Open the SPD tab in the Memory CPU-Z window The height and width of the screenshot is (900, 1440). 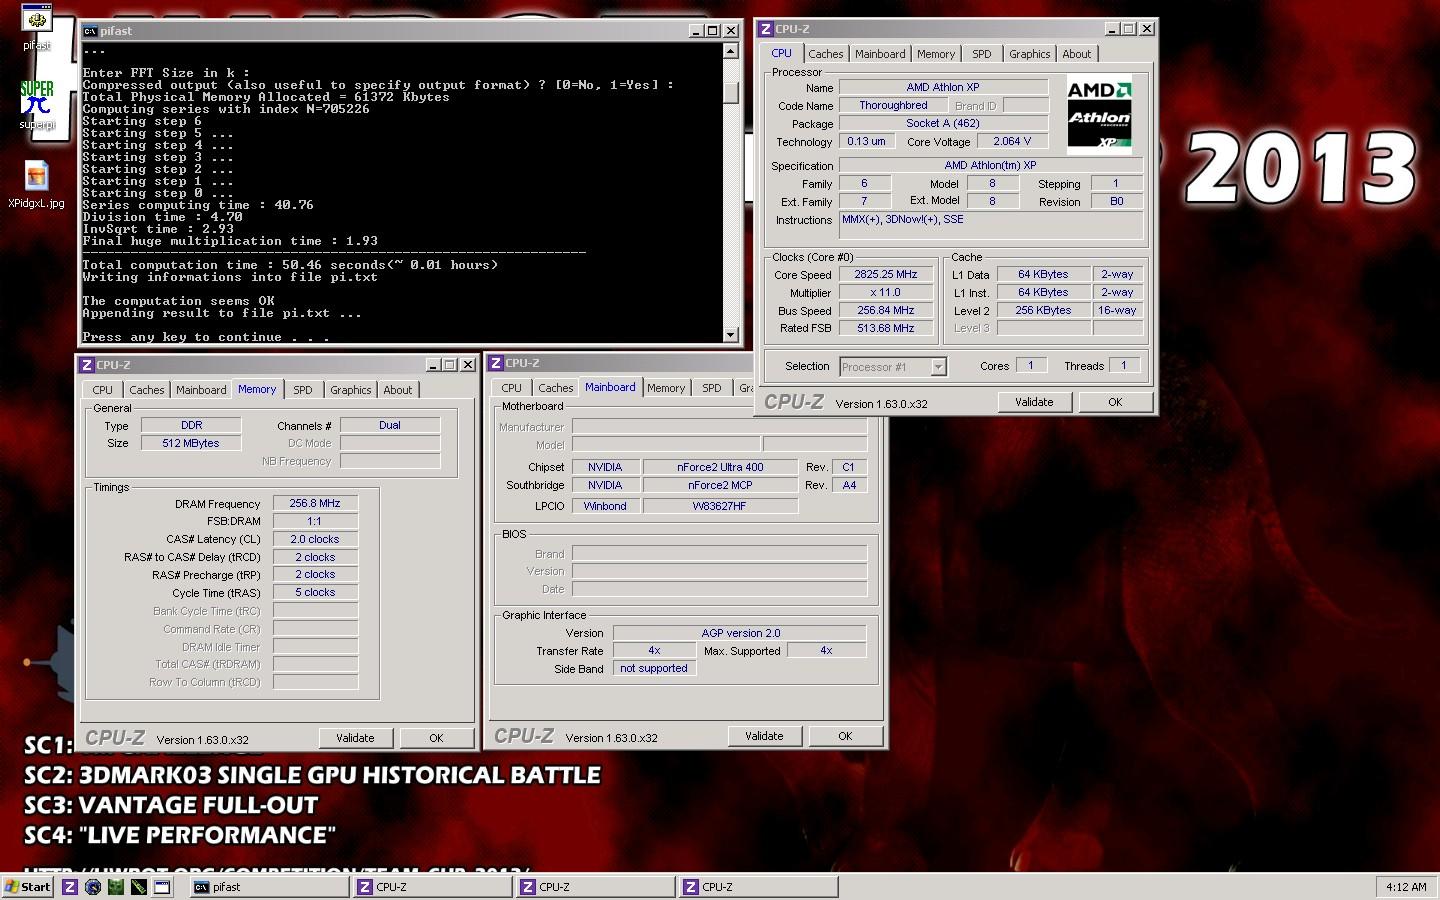(303, 390)
